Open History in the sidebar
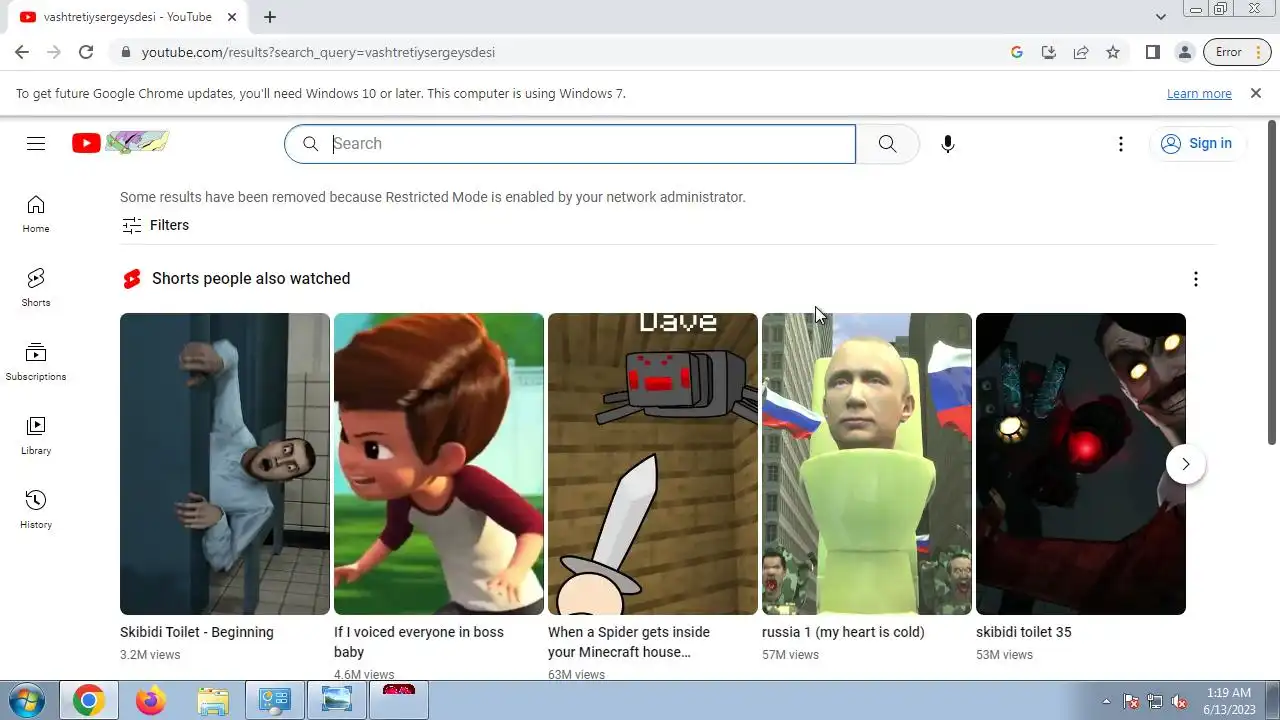 [36, 510]
